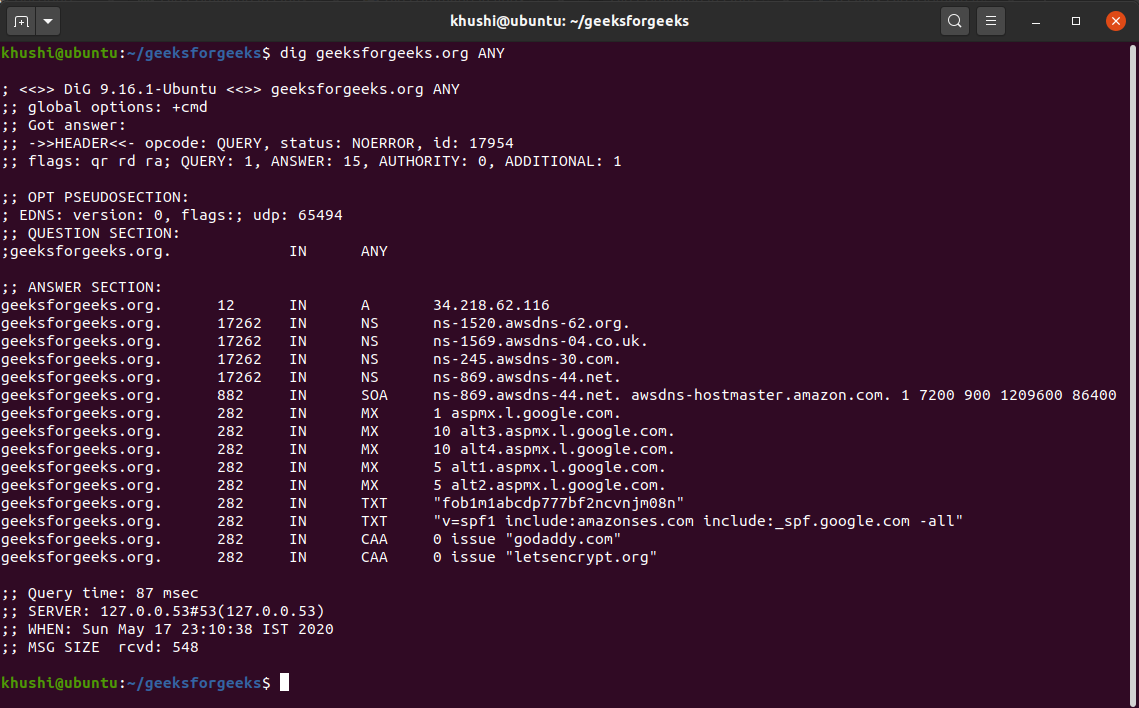
Task: Open a new terminal tab
Action: (21, 21)
